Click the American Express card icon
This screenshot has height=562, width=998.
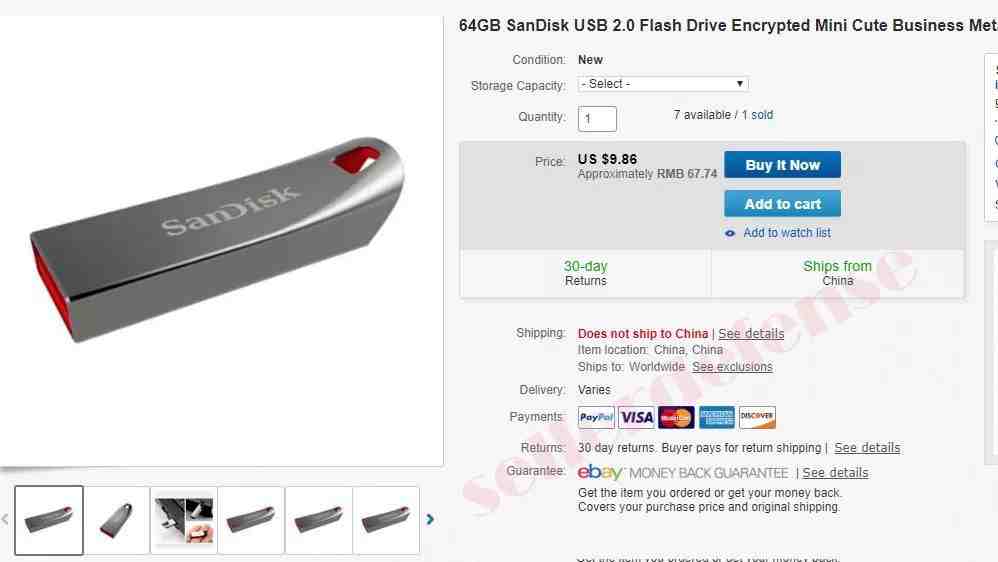[717, 418]
